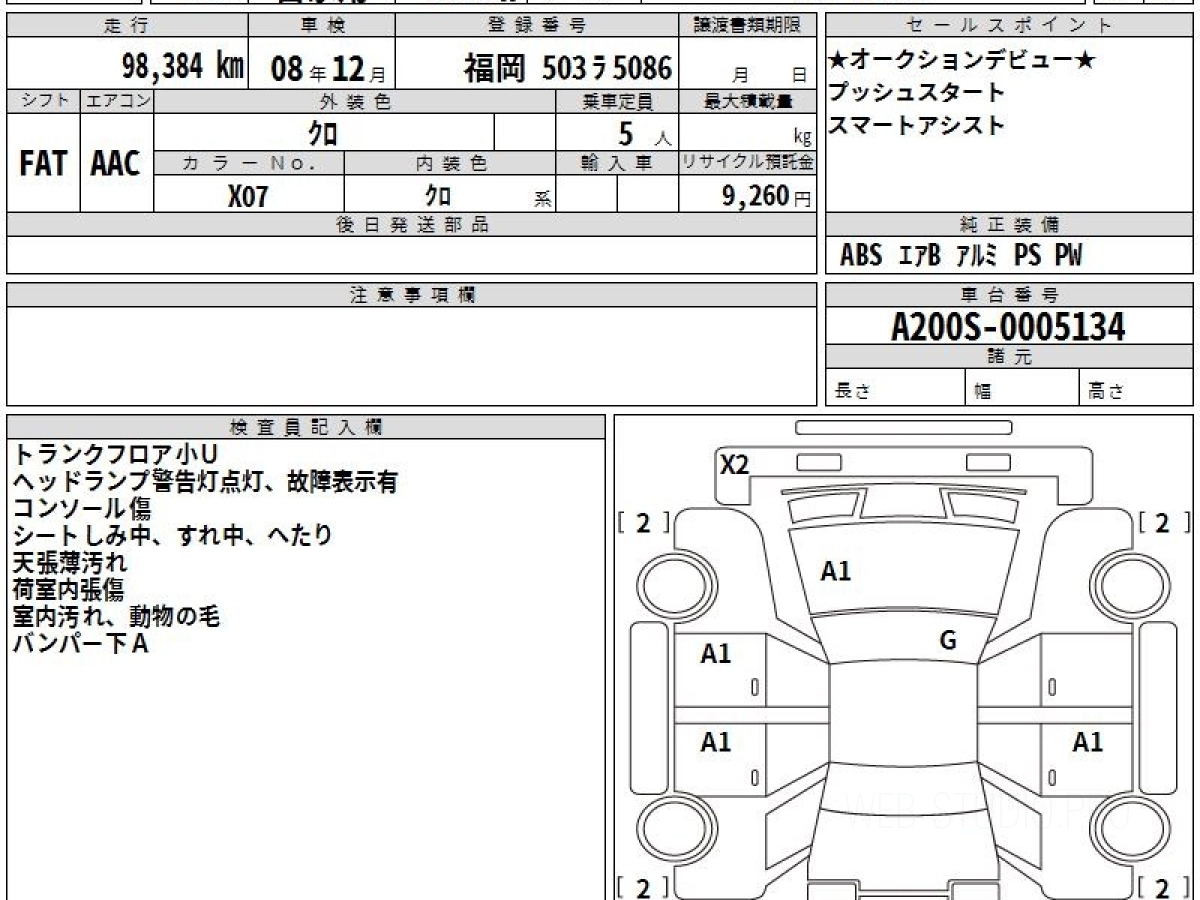
Task: Click the リサイクル預託金 header
Action: [748, 164]
